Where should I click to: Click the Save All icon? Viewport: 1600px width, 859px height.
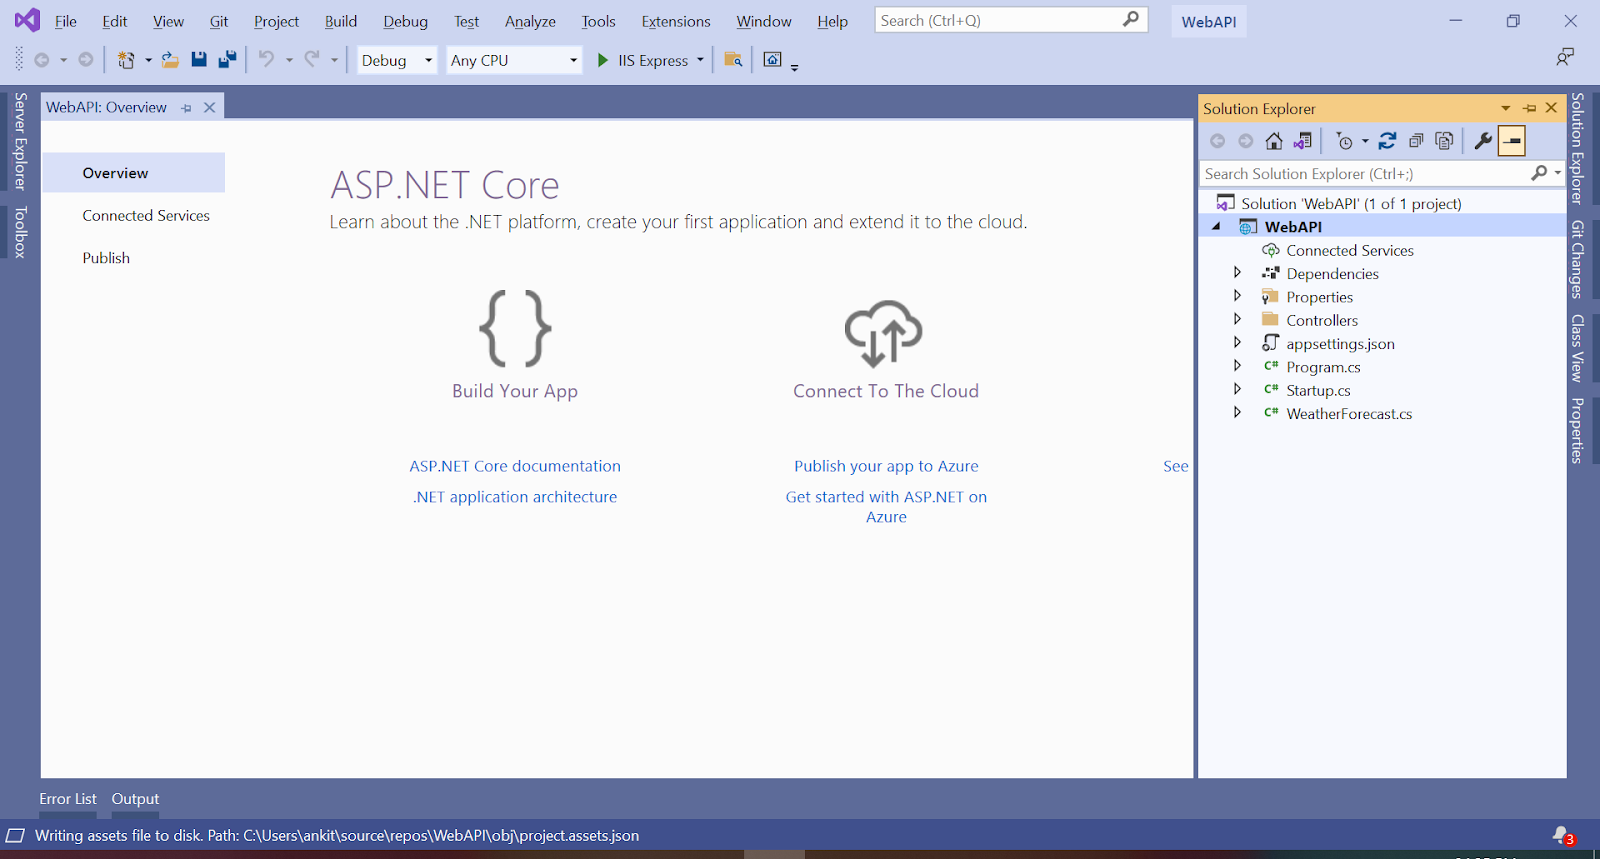click(227, 60)
